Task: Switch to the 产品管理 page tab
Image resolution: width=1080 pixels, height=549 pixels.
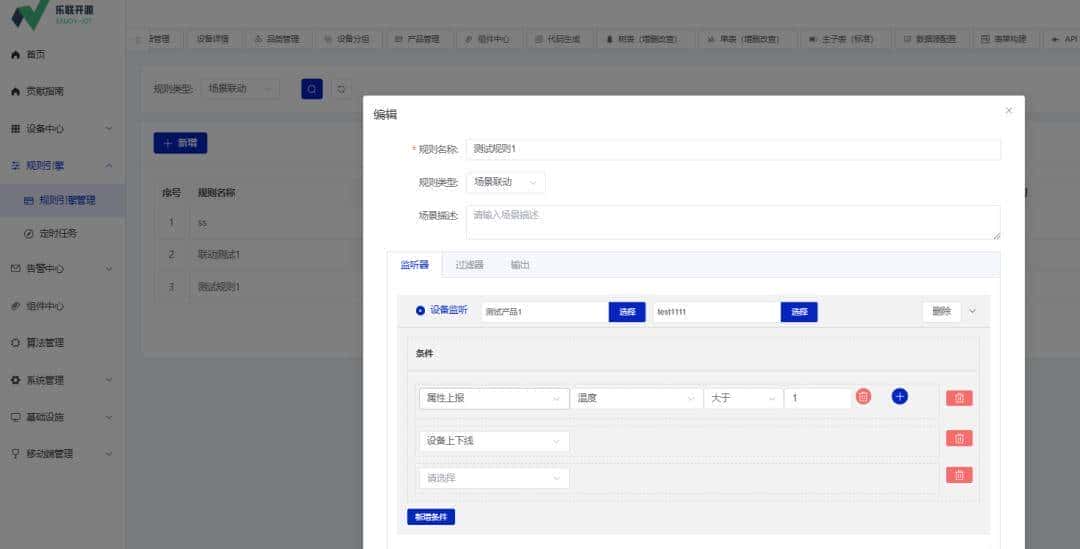Action: [x=418, y=39]
